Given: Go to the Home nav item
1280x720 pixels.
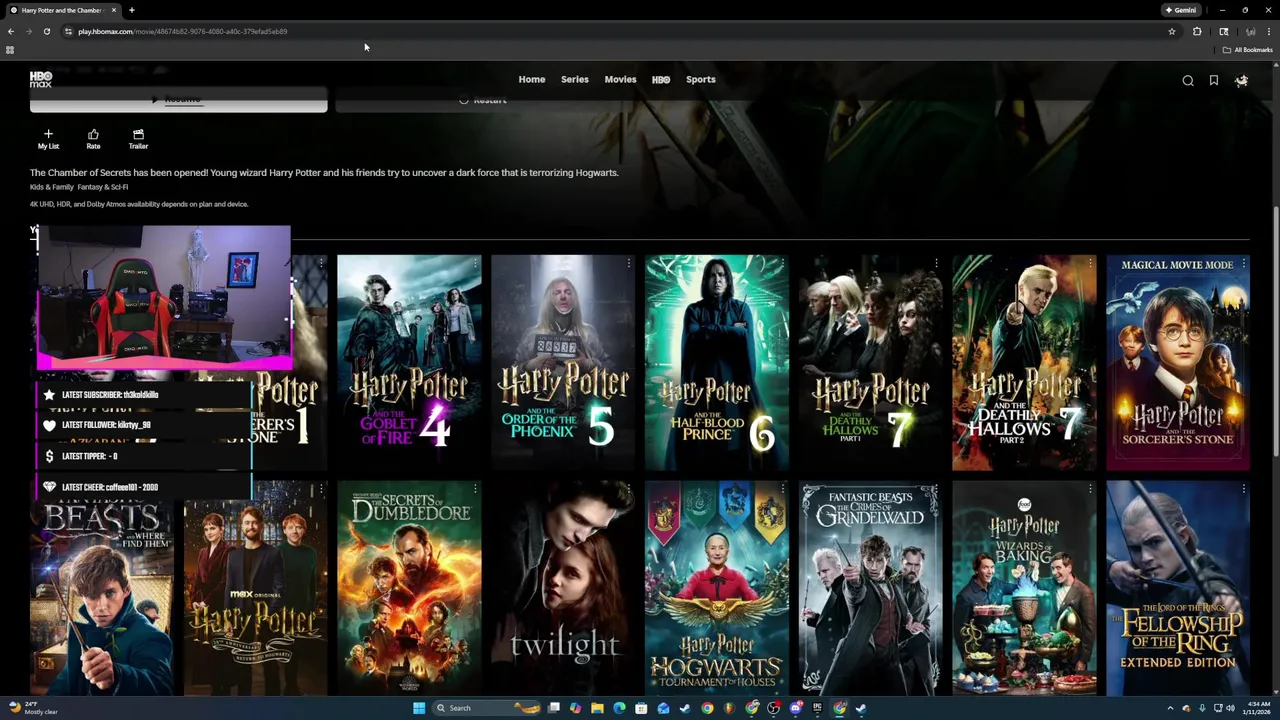Looking at the screenshot, I should pos(532,79).
